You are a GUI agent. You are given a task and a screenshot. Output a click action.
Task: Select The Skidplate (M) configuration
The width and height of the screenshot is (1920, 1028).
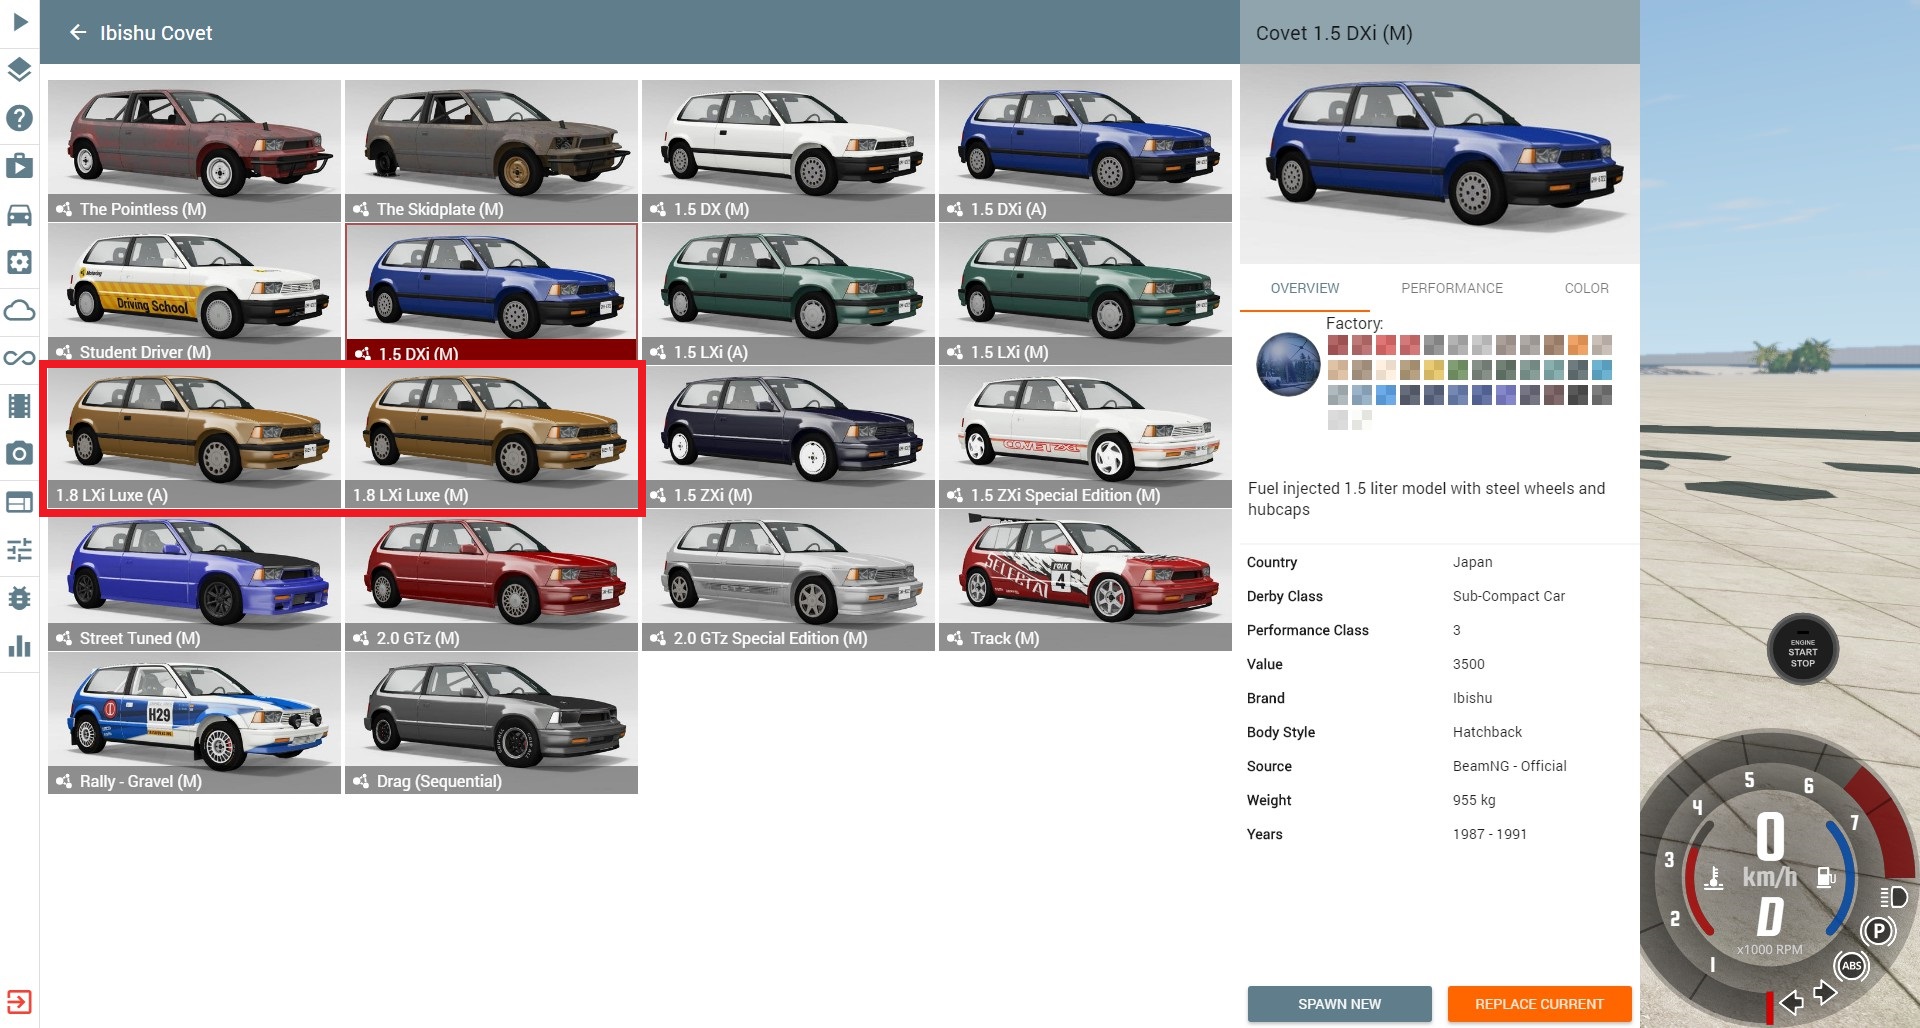(x=491, y=150)
